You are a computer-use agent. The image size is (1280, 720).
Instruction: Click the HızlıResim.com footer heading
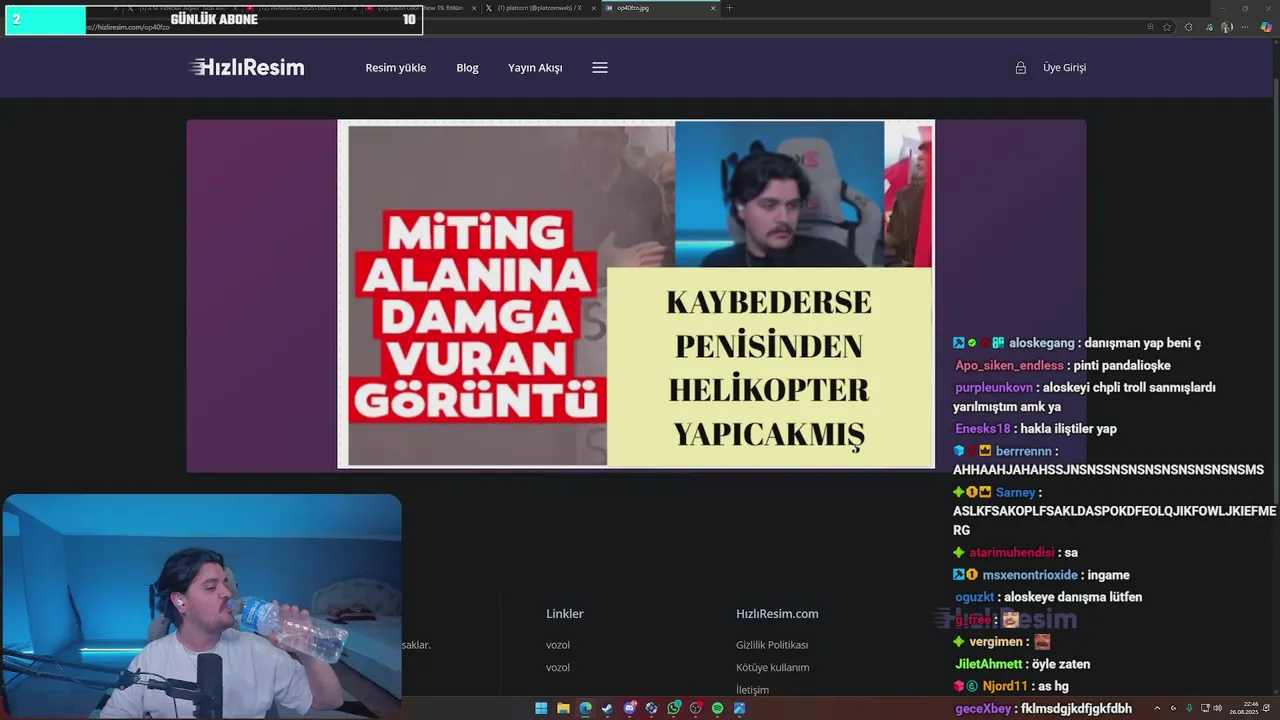[777, 614]
